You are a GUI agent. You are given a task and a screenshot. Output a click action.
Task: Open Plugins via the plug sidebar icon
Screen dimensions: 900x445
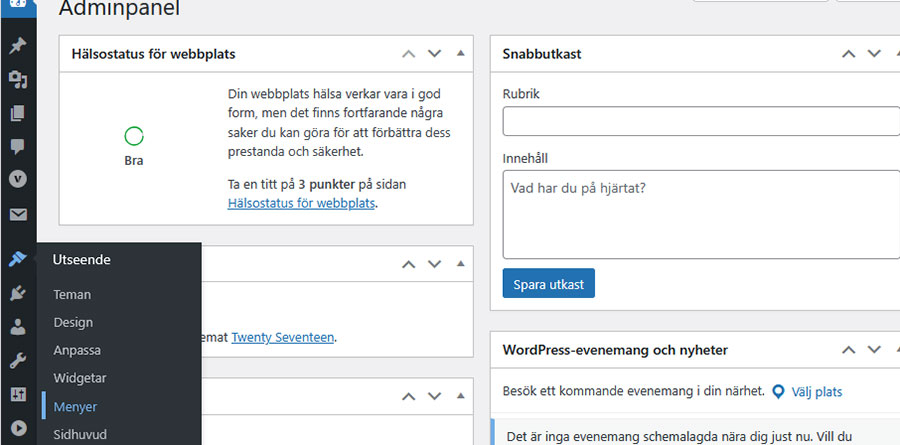[x=17, y=293]
